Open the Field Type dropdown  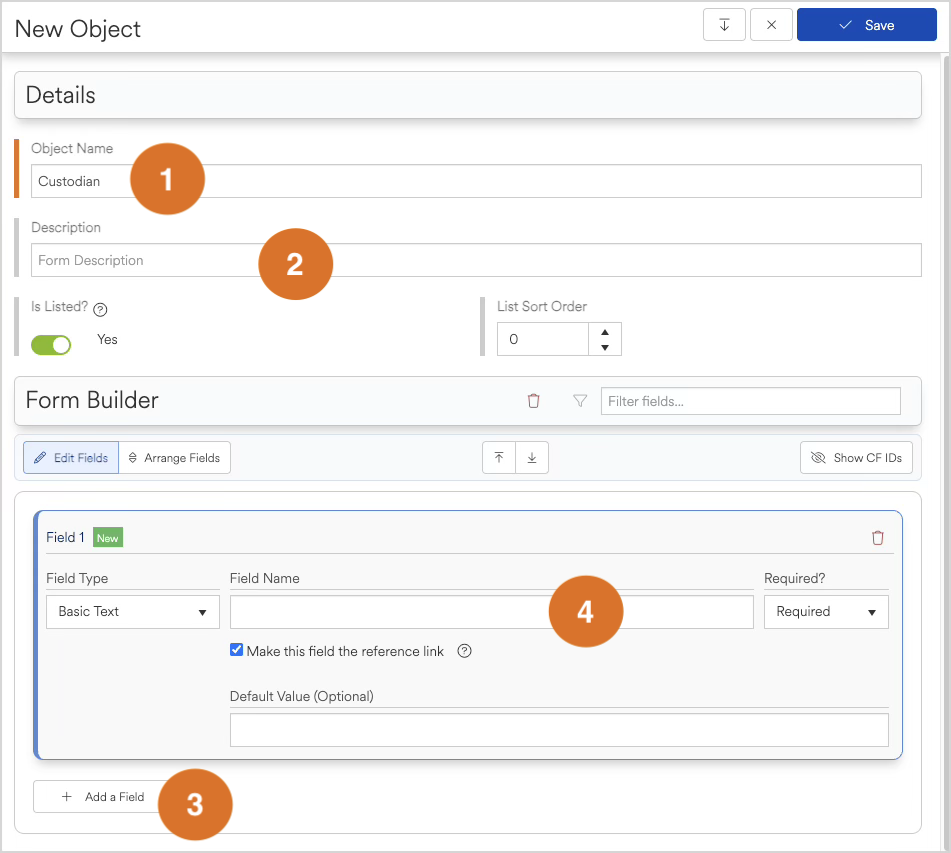133,612
